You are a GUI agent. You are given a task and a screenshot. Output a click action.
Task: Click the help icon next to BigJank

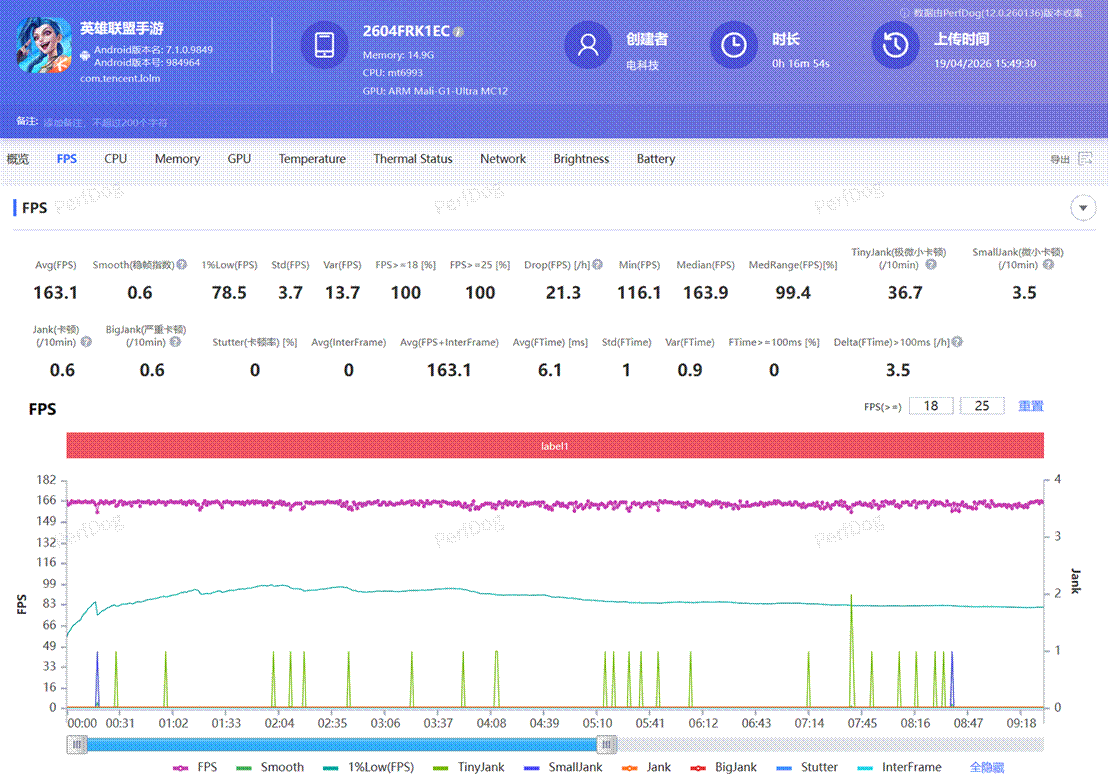[175, 342]
